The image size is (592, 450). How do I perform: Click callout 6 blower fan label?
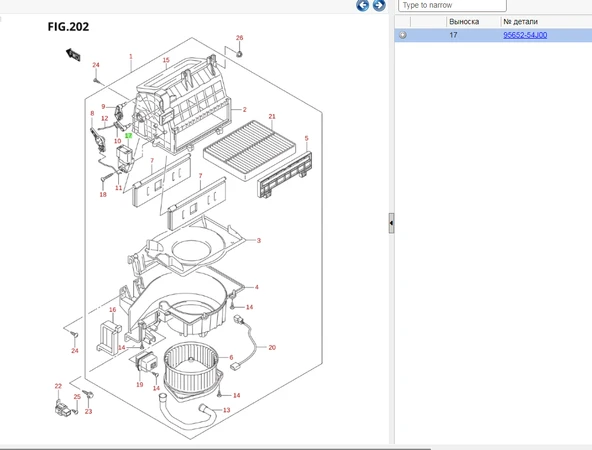[231, 357]
